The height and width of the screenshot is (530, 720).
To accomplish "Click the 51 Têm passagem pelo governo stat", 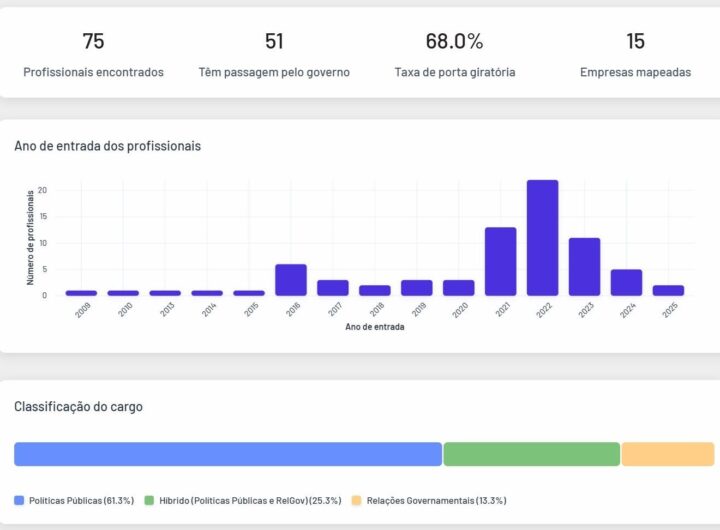I will click(x=274, y=55).
